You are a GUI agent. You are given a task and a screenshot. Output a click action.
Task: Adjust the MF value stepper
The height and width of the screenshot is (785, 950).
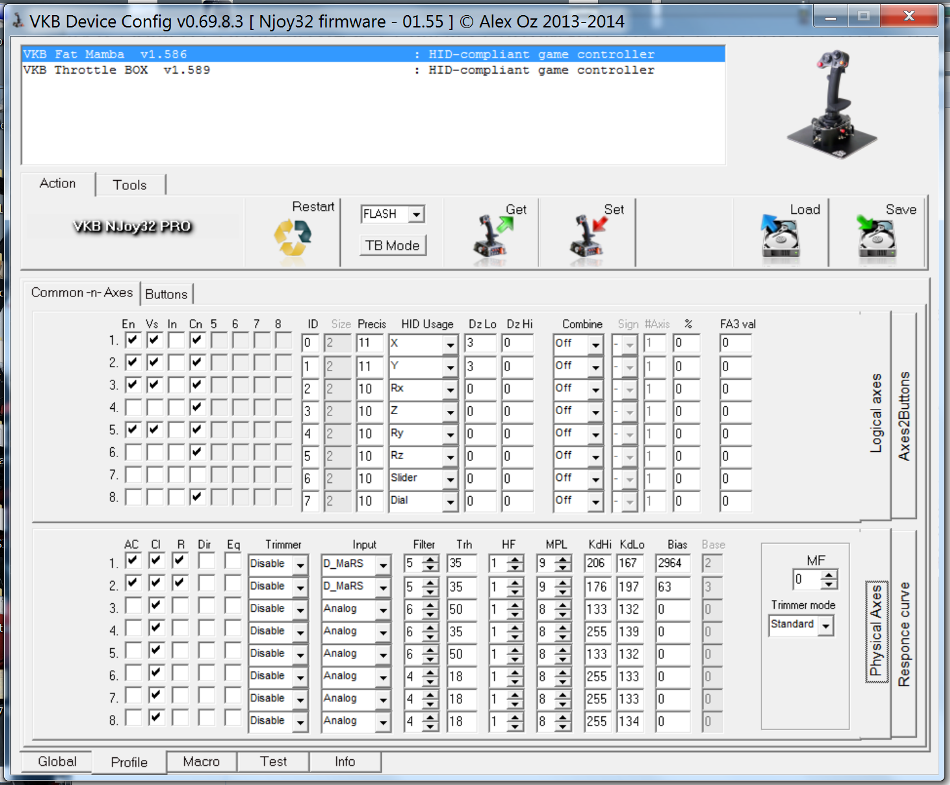(x=829, y=579)
